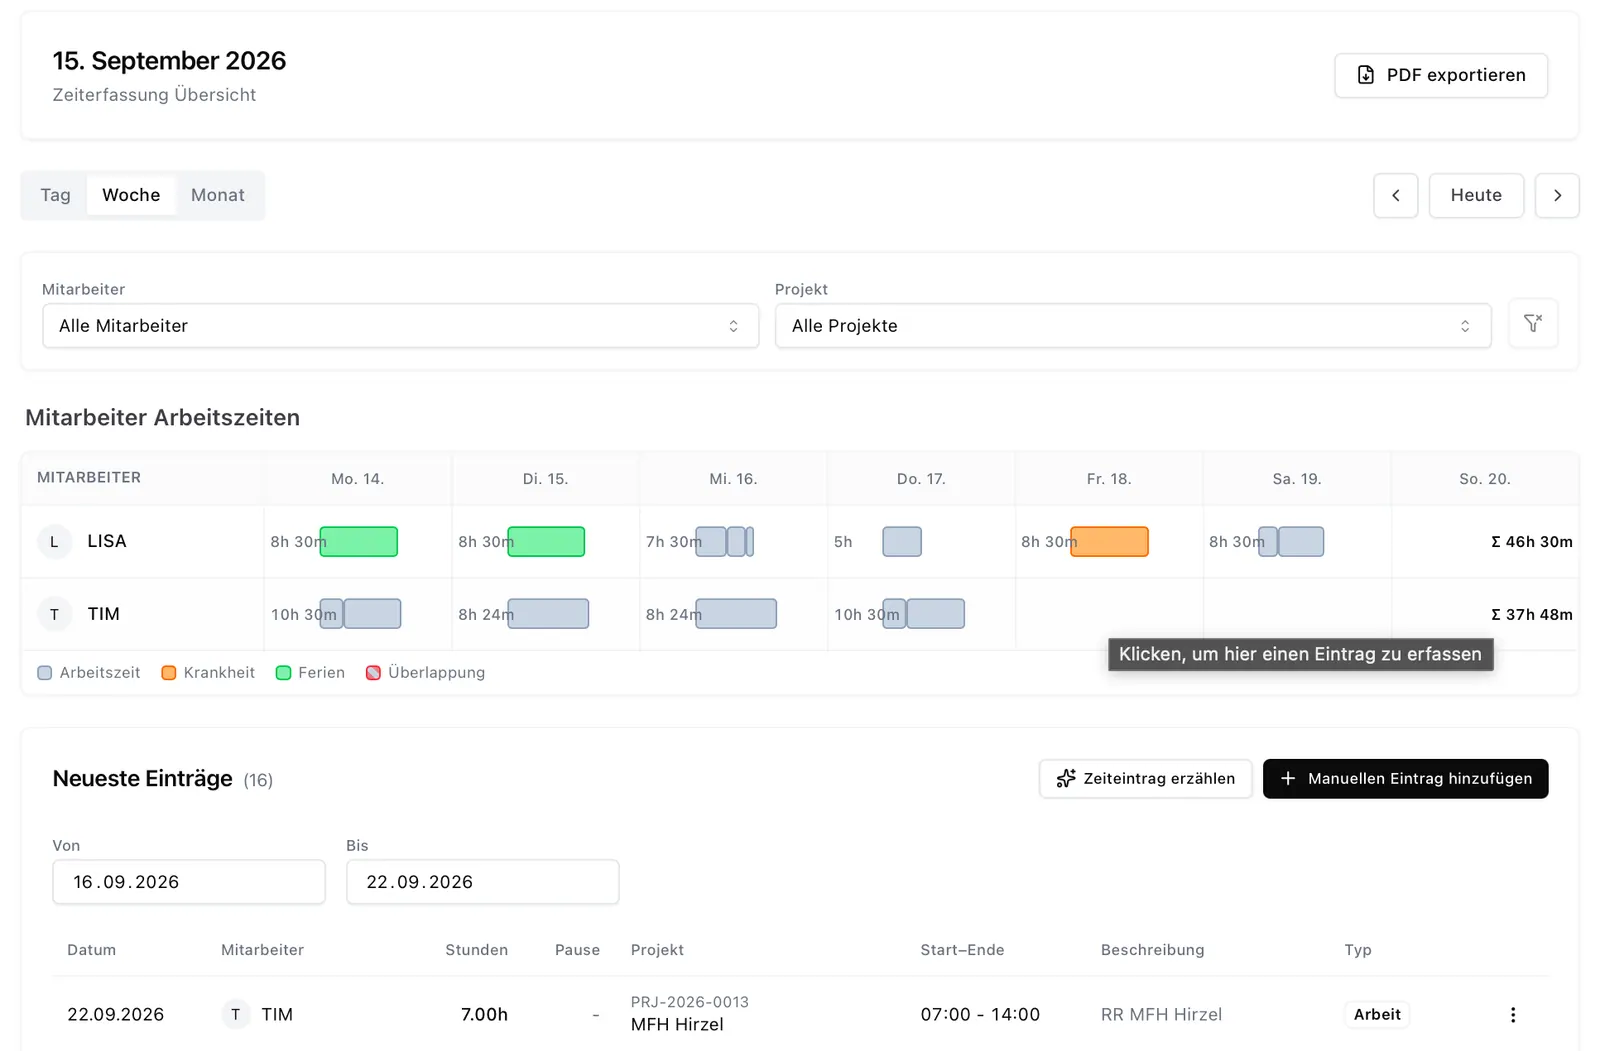Open the Alle Projekte dropdown
1600x1051 pixels.
(x=1133, y=326)
